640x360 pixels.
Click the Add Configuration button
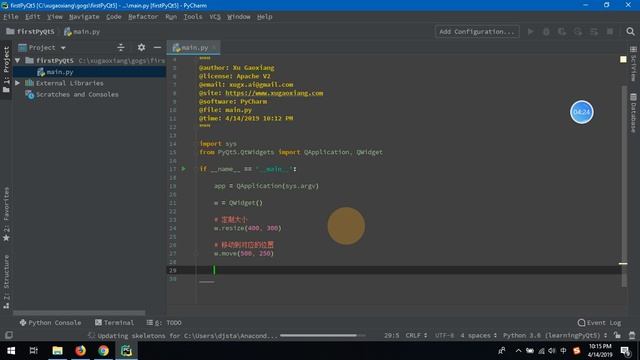tap(477, 31)
